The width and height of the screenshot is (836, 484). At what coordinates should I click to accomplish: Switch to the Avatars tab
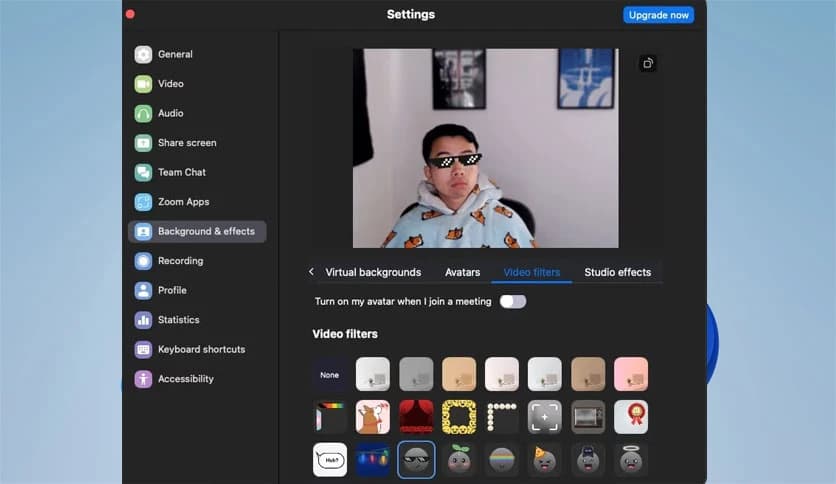coord(462,272)
